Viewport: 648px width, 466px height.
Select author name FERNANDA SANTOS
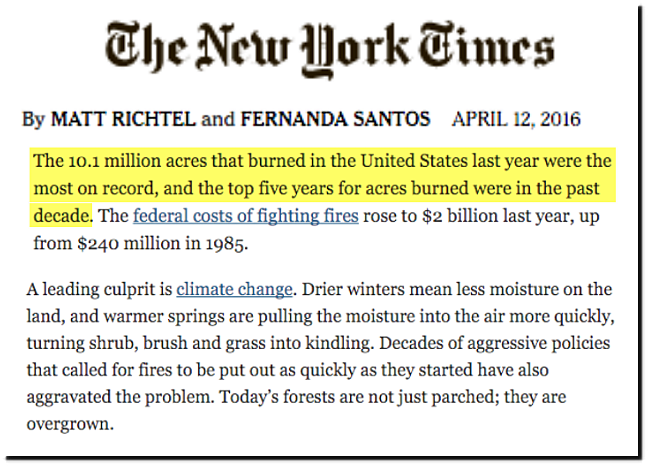336,119
